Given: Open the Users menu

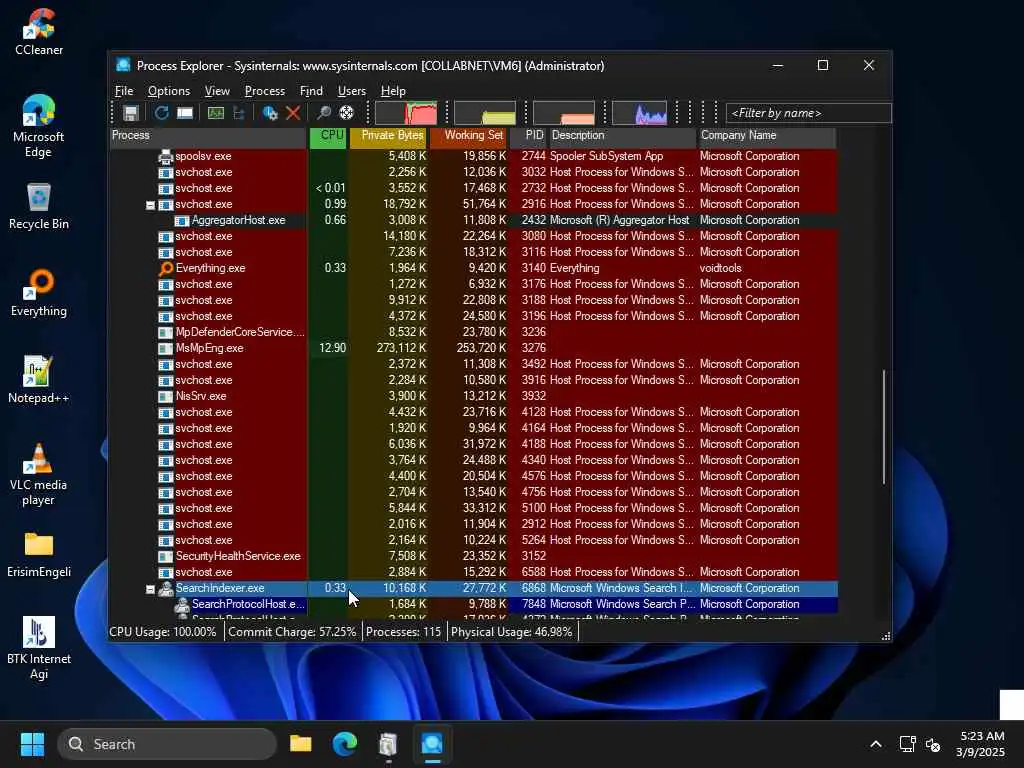Looking at the screenshot, I should (351, 91).
